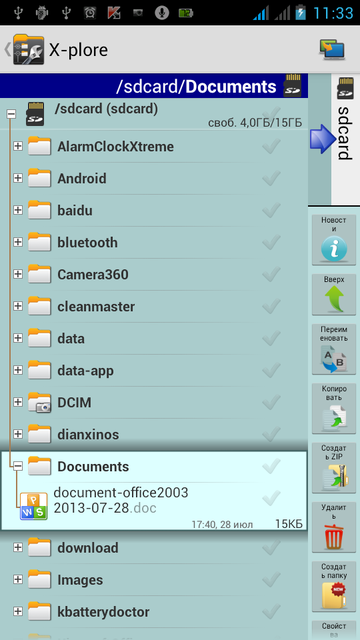
Task: Open the data folder row
Action: [x=154, y=338]
